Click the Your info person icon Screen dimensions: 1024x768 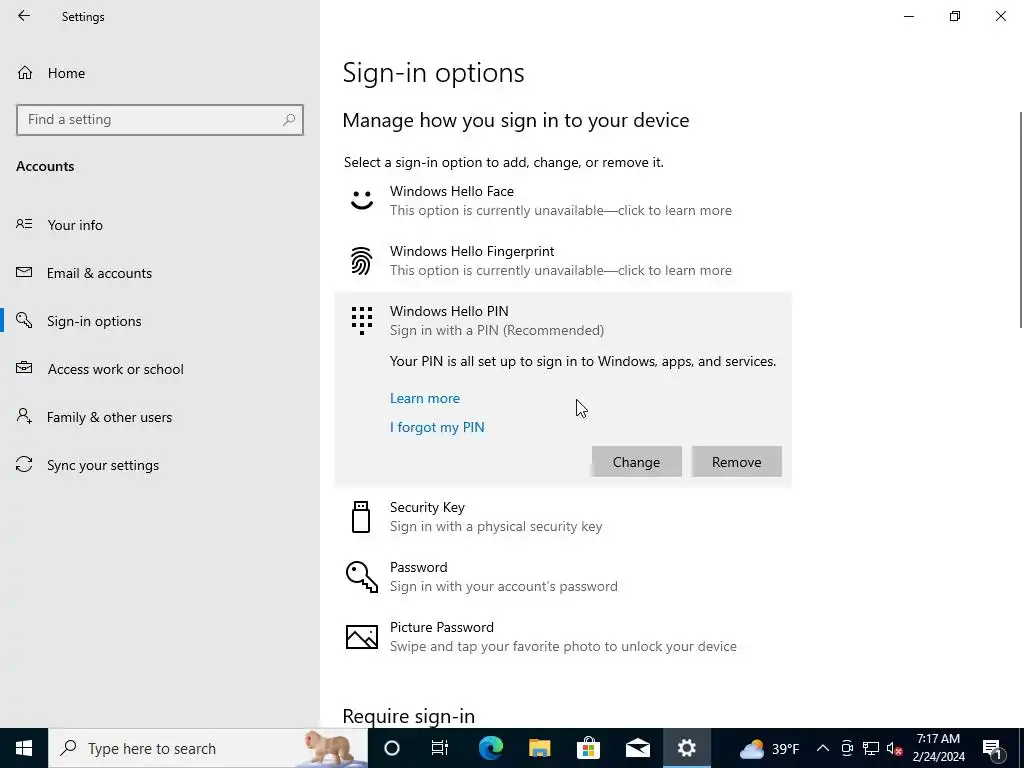click(x=24, y=224)
